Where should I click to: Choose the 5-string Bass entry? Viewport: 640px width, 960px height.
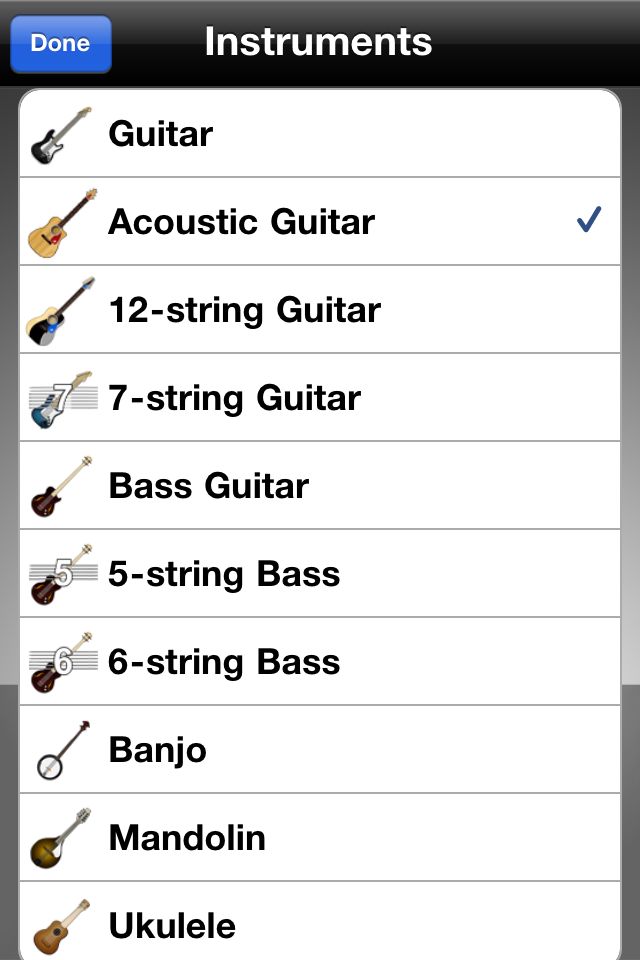pos(320,574)
